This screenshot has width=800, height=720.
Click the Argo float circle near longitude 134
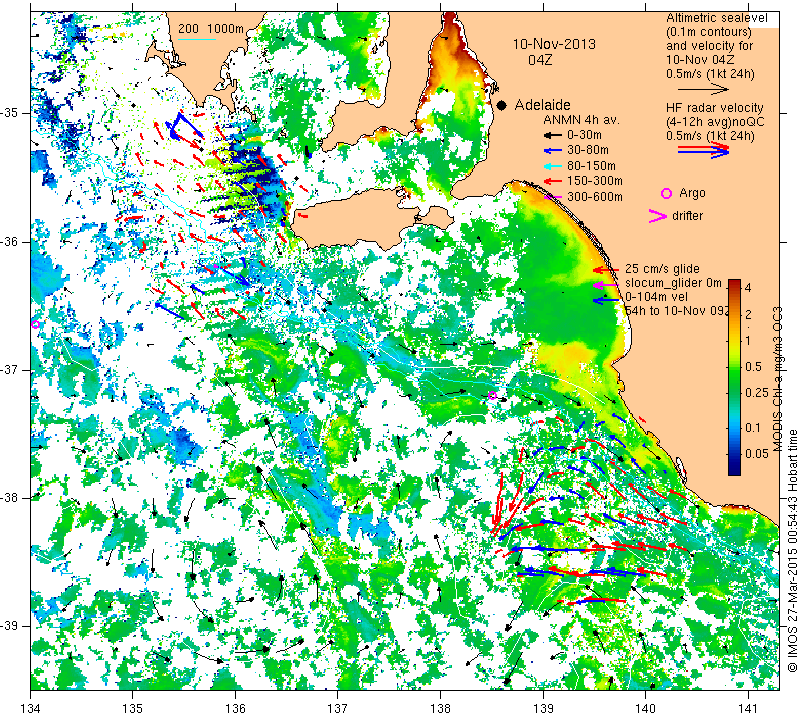(x=35, y=325)
